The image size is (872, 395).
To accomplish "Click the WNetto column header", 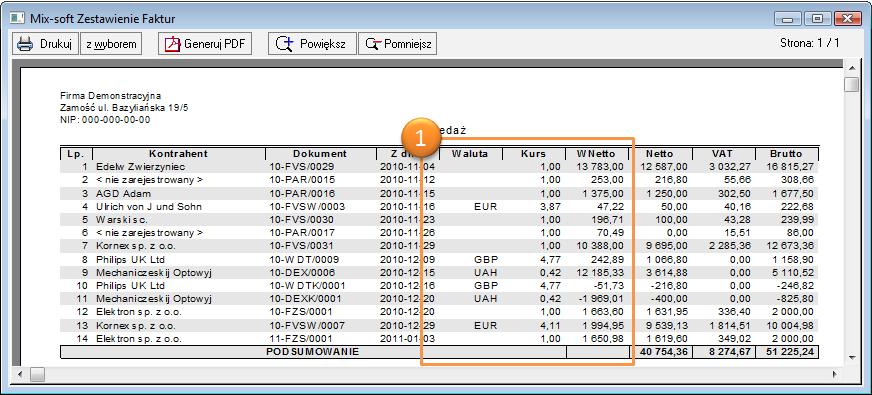I will point(596,154).
